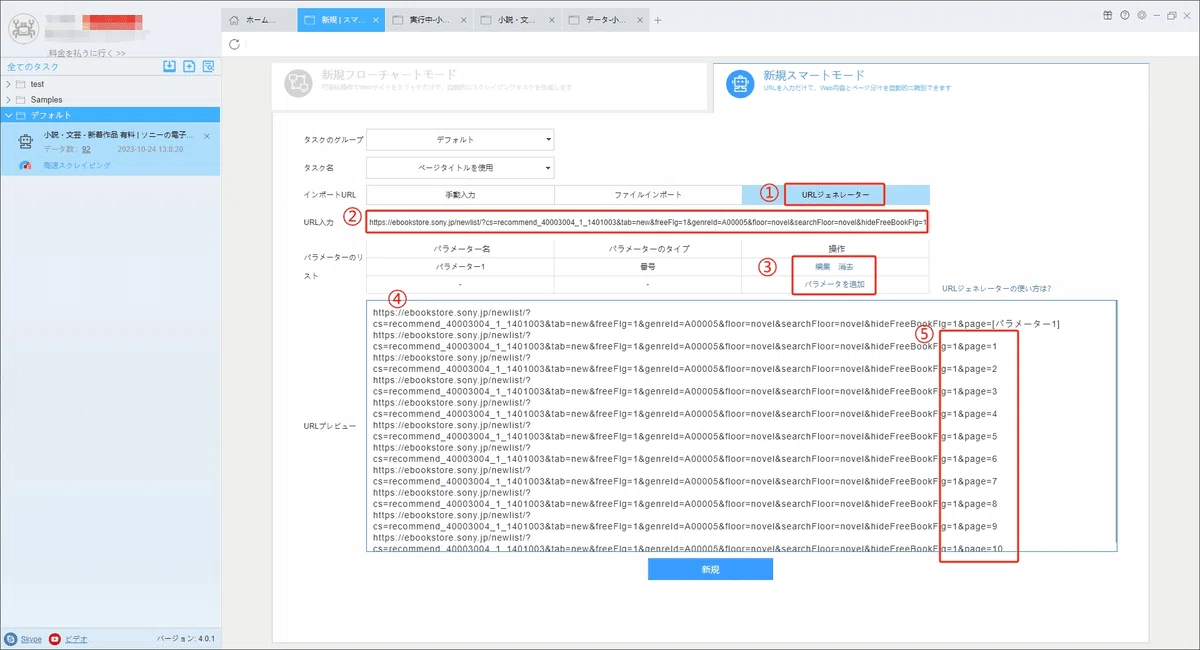Click the blue 新規 button
Screen dimensions: 1200x650
click(710, 569)
